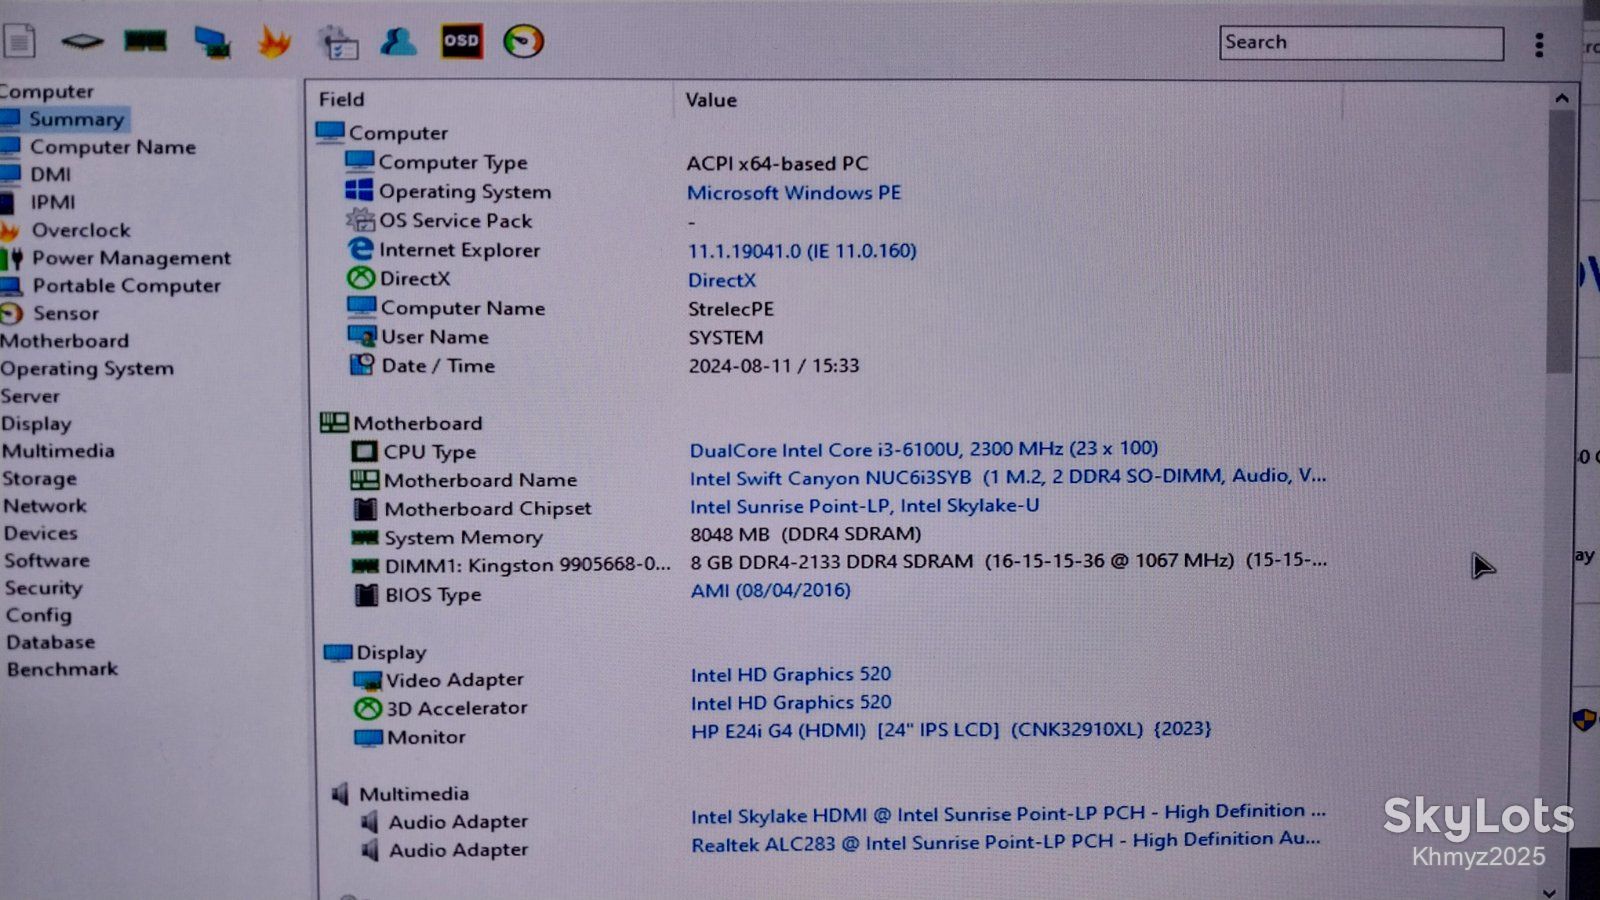The width and height of the screenshot is (1600, 900).
Task: Expand the Benchmark sidebar category
Action: [x=62, y=669]
